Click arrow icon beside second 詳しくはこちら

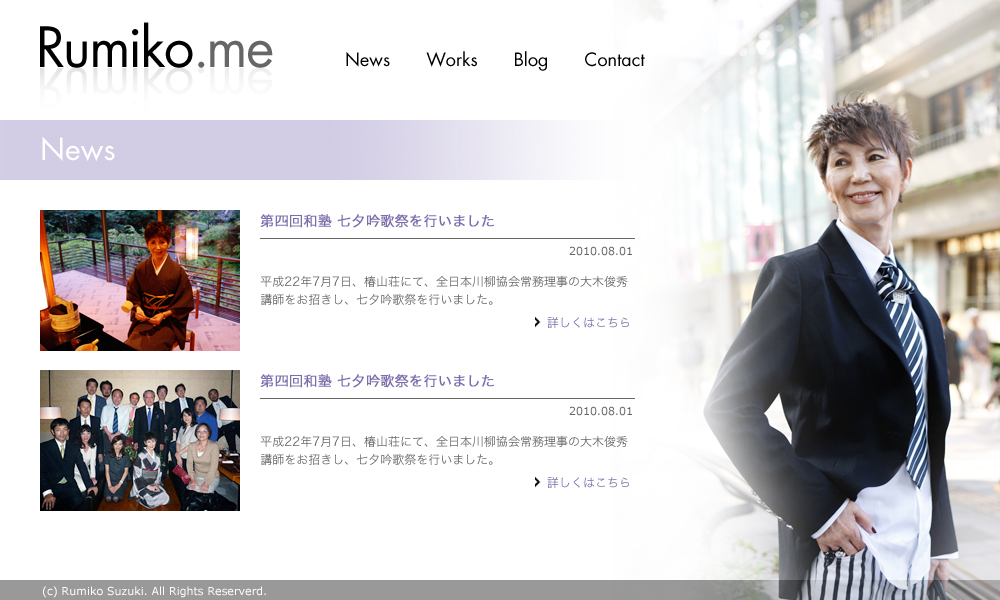537,483
